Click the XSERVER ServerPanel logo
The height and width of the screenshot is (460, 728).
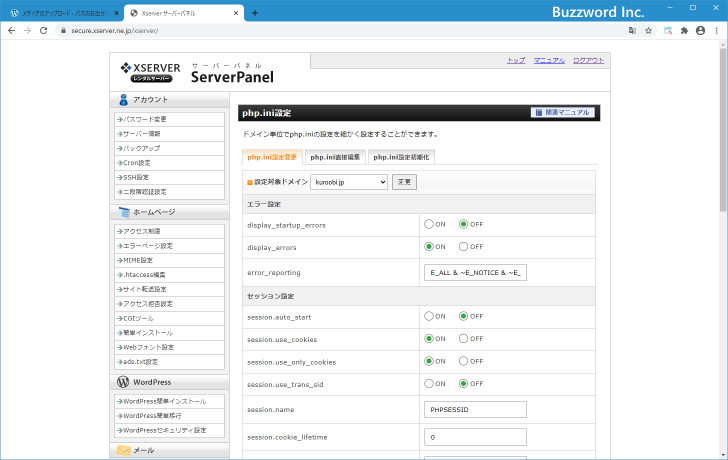pyautogui.click(x=196, y=71)
